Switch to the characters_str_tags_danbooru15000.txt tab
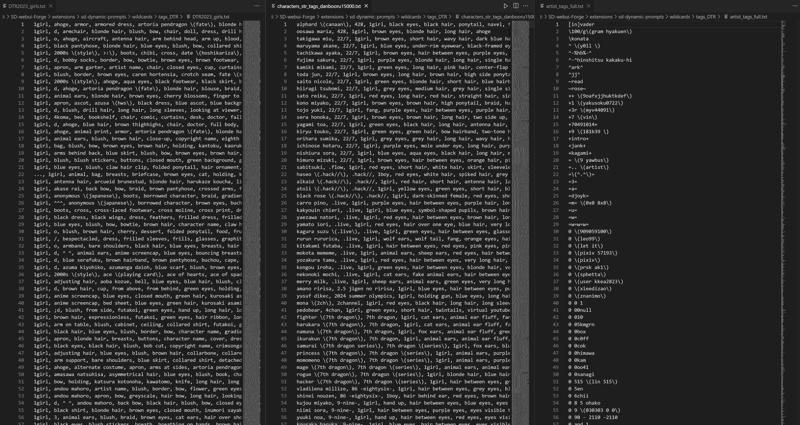 (x=319, y=6)
